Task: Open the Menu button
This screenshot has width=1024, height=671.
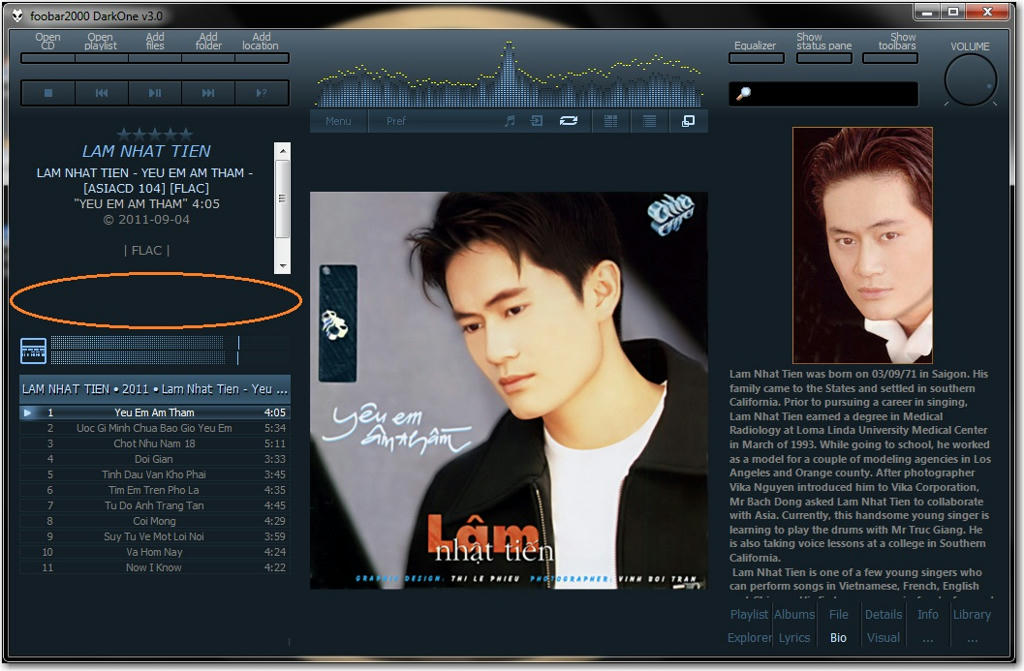Action: point(338,122)
